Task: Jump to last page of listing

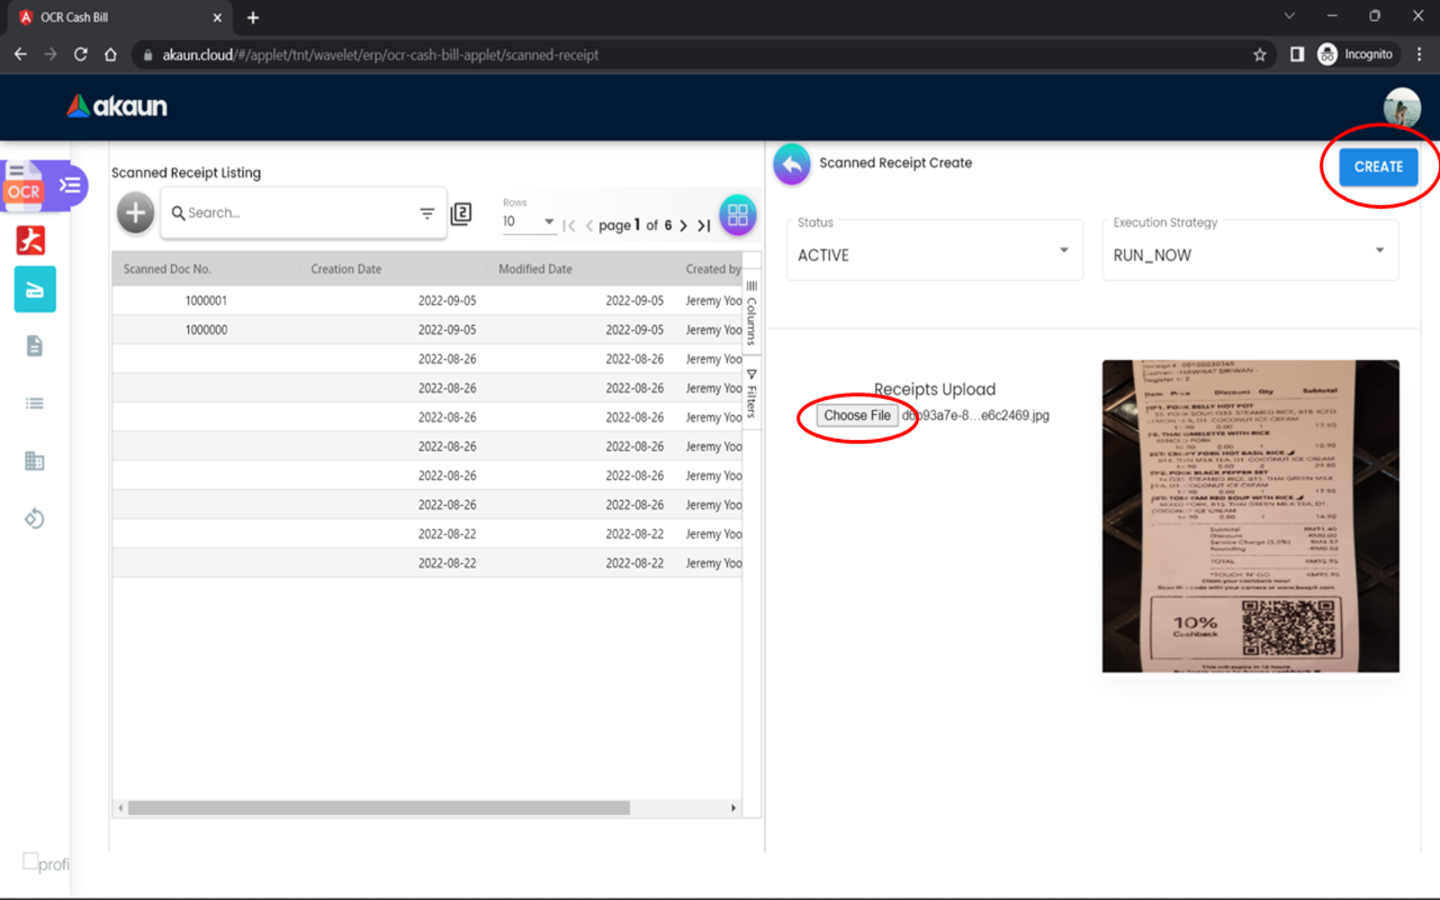Action: pyautogui.click(x=704, y=226)
